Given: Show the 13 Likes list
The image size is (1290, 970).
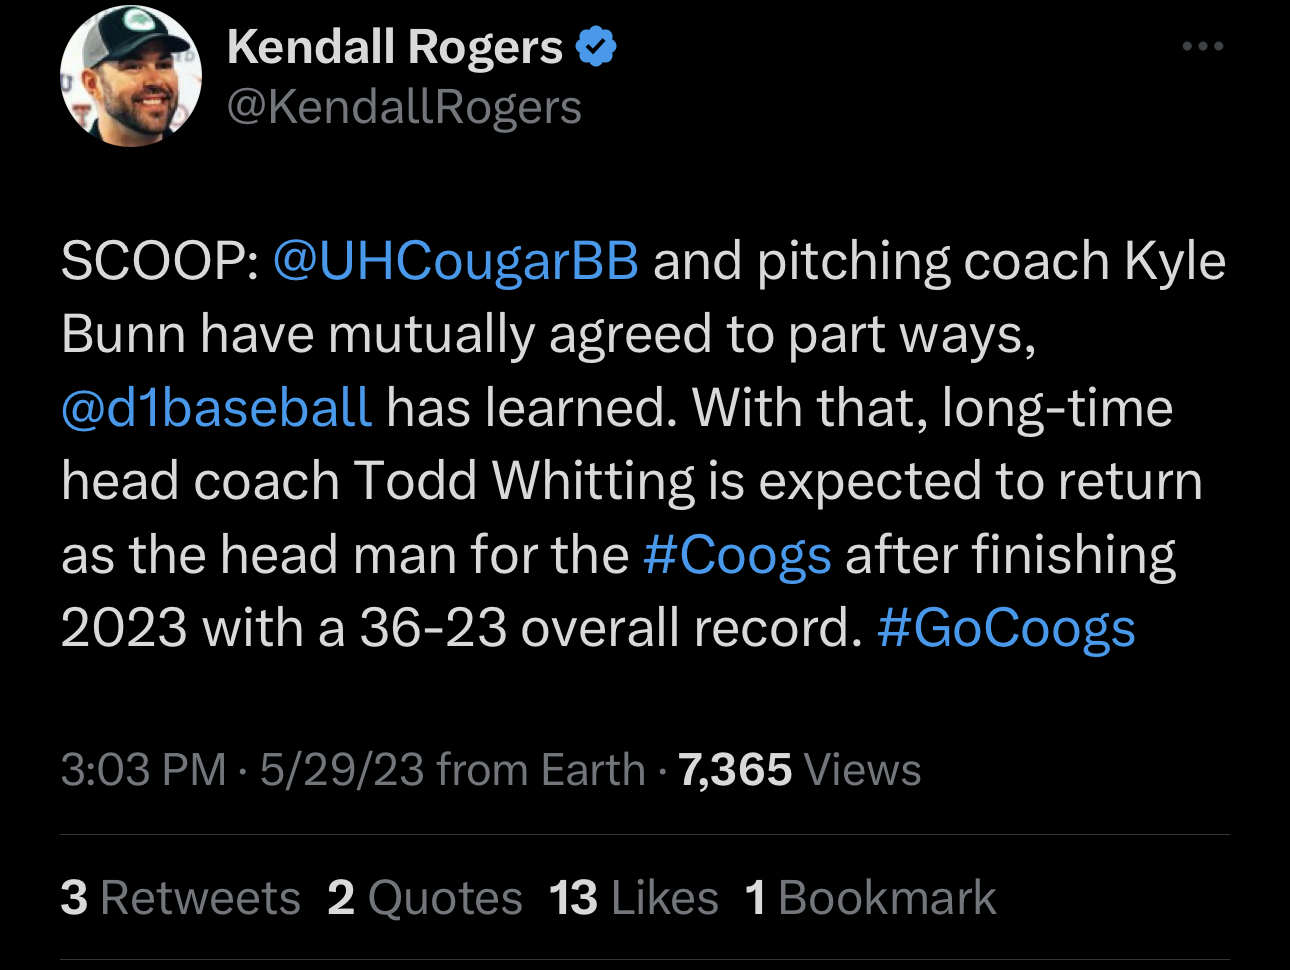Looking at the screenshot, I should tap(634, 898).
